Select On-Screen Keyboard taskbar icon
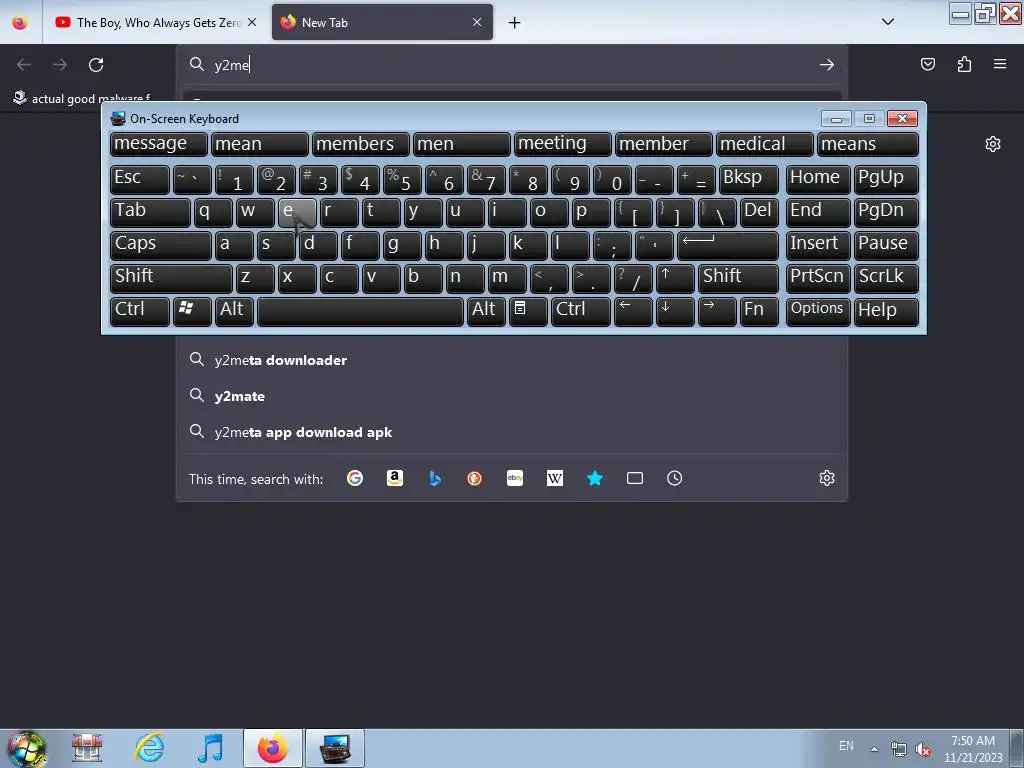Screen dimensions: 1024x768 335,748
